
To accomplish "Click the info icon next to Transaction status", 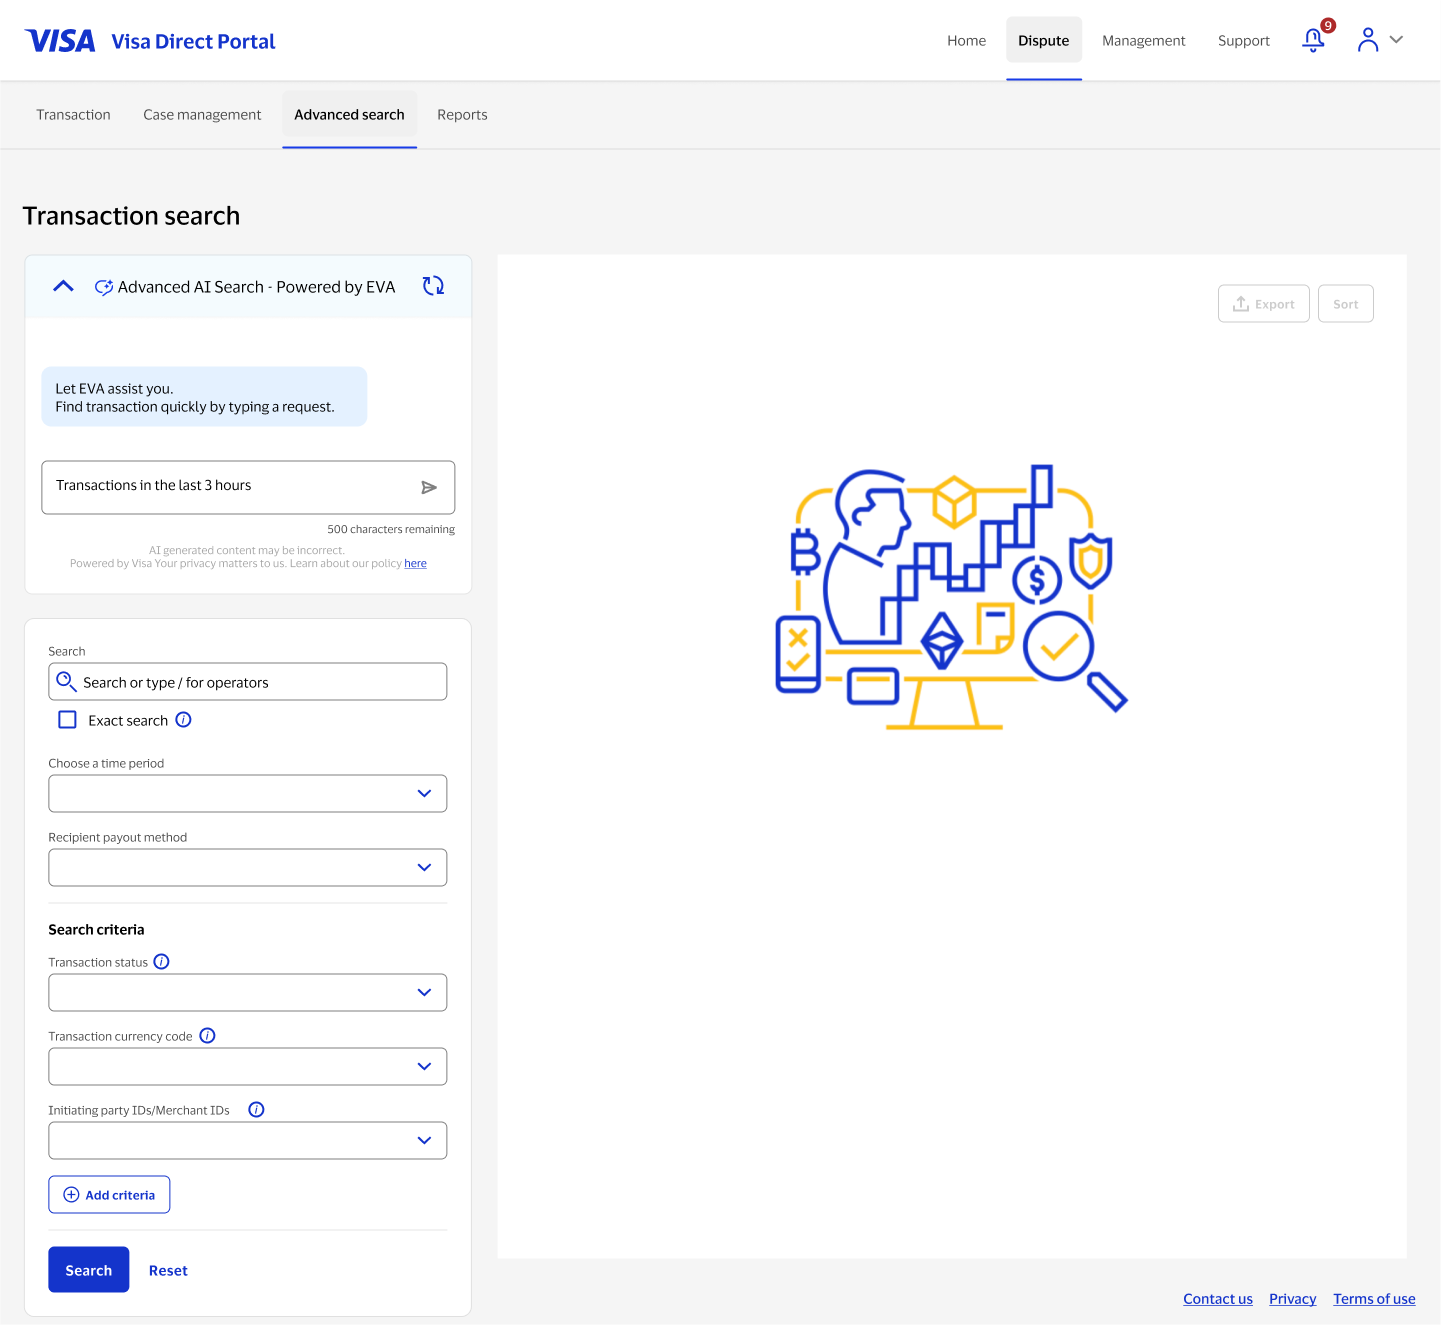I will coord(161,961).
